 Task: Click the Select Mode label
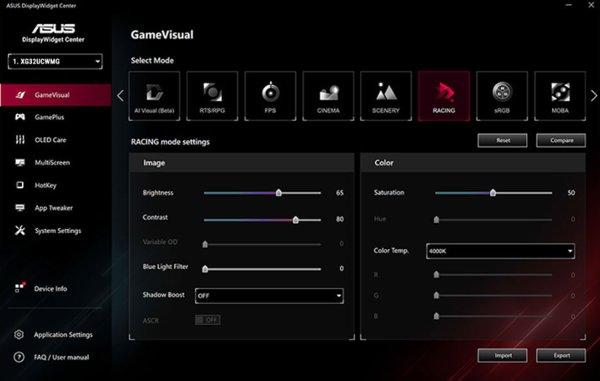(x=152, y=60)
